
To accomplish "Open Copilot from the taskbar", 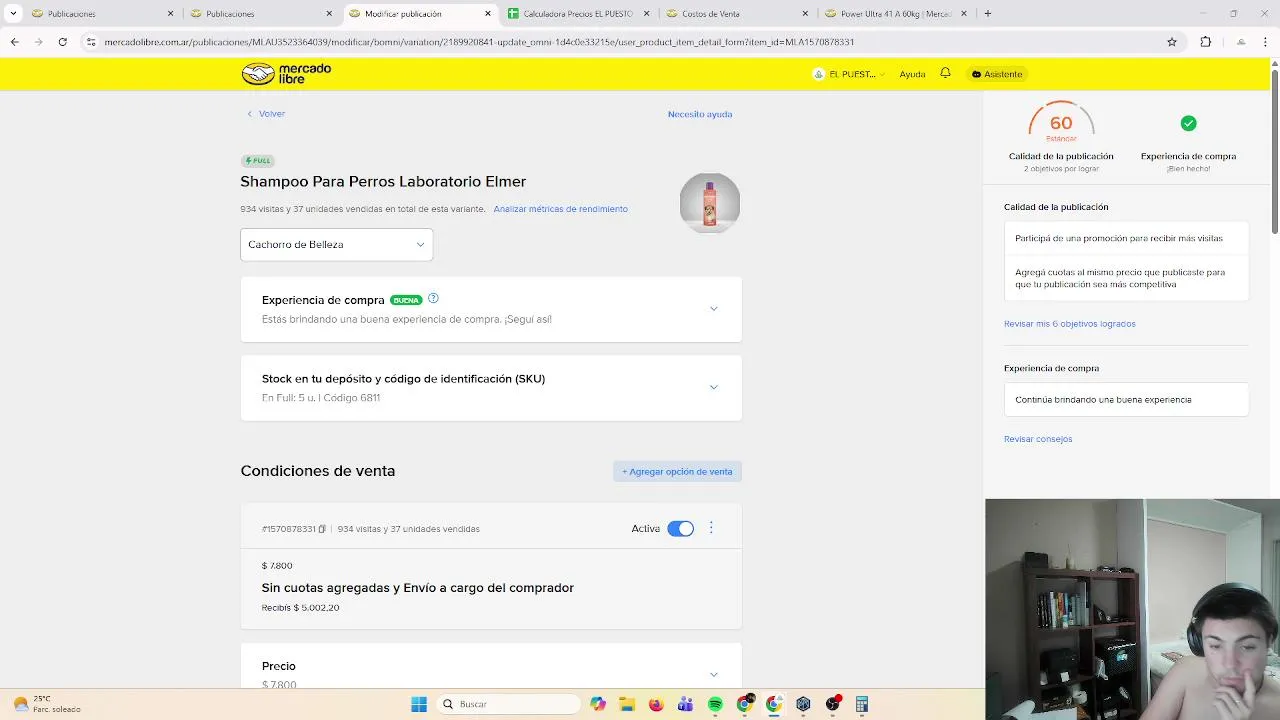I will (598, 704).
